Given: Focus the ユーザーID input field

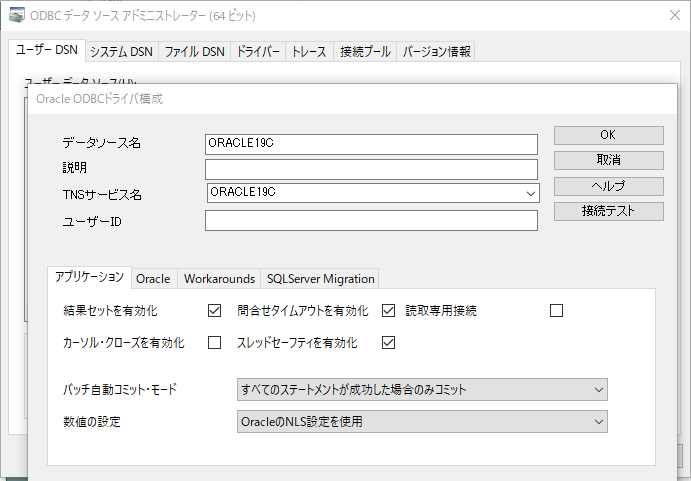Looking at the screenshot, I should 371,221.
